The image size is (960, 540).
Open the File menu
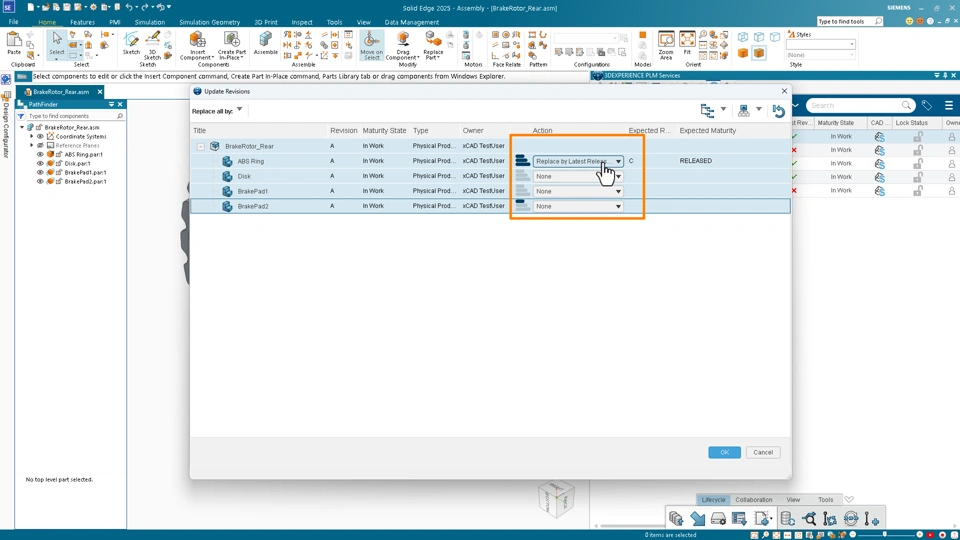[x=13, y=22]
